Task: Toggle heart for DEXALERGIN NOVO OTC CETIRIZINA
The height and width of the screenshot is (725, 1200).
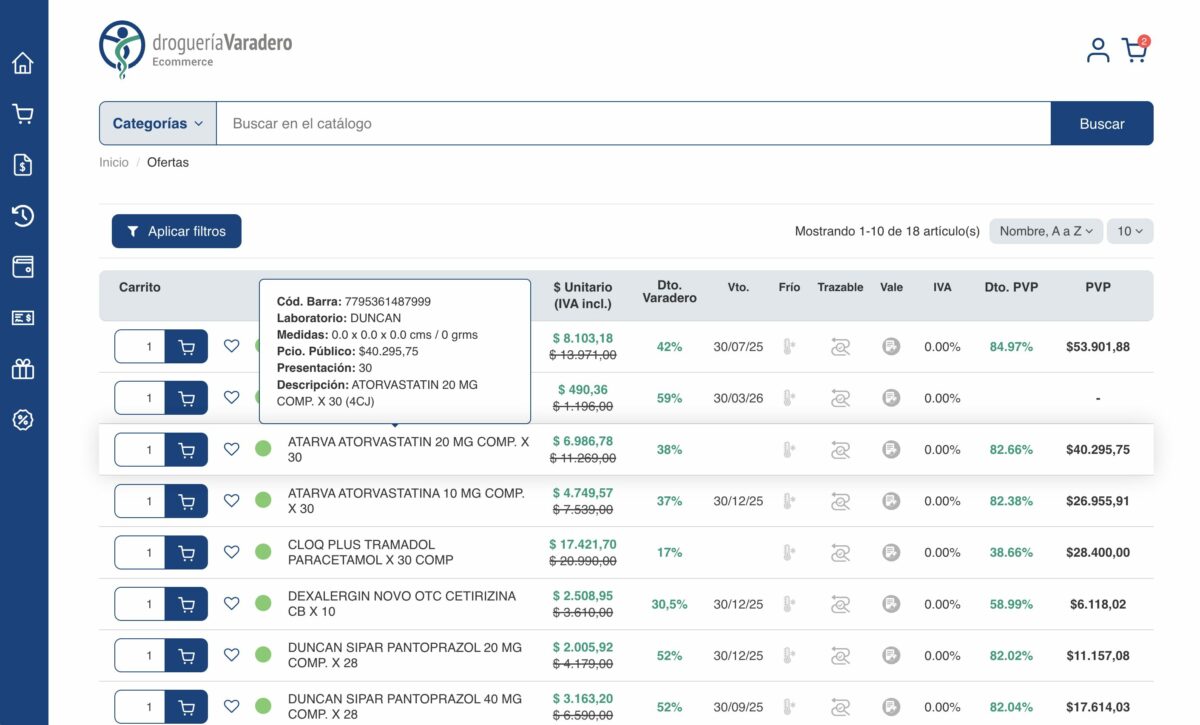Action: pyautogui.click(x=231, y=604)
